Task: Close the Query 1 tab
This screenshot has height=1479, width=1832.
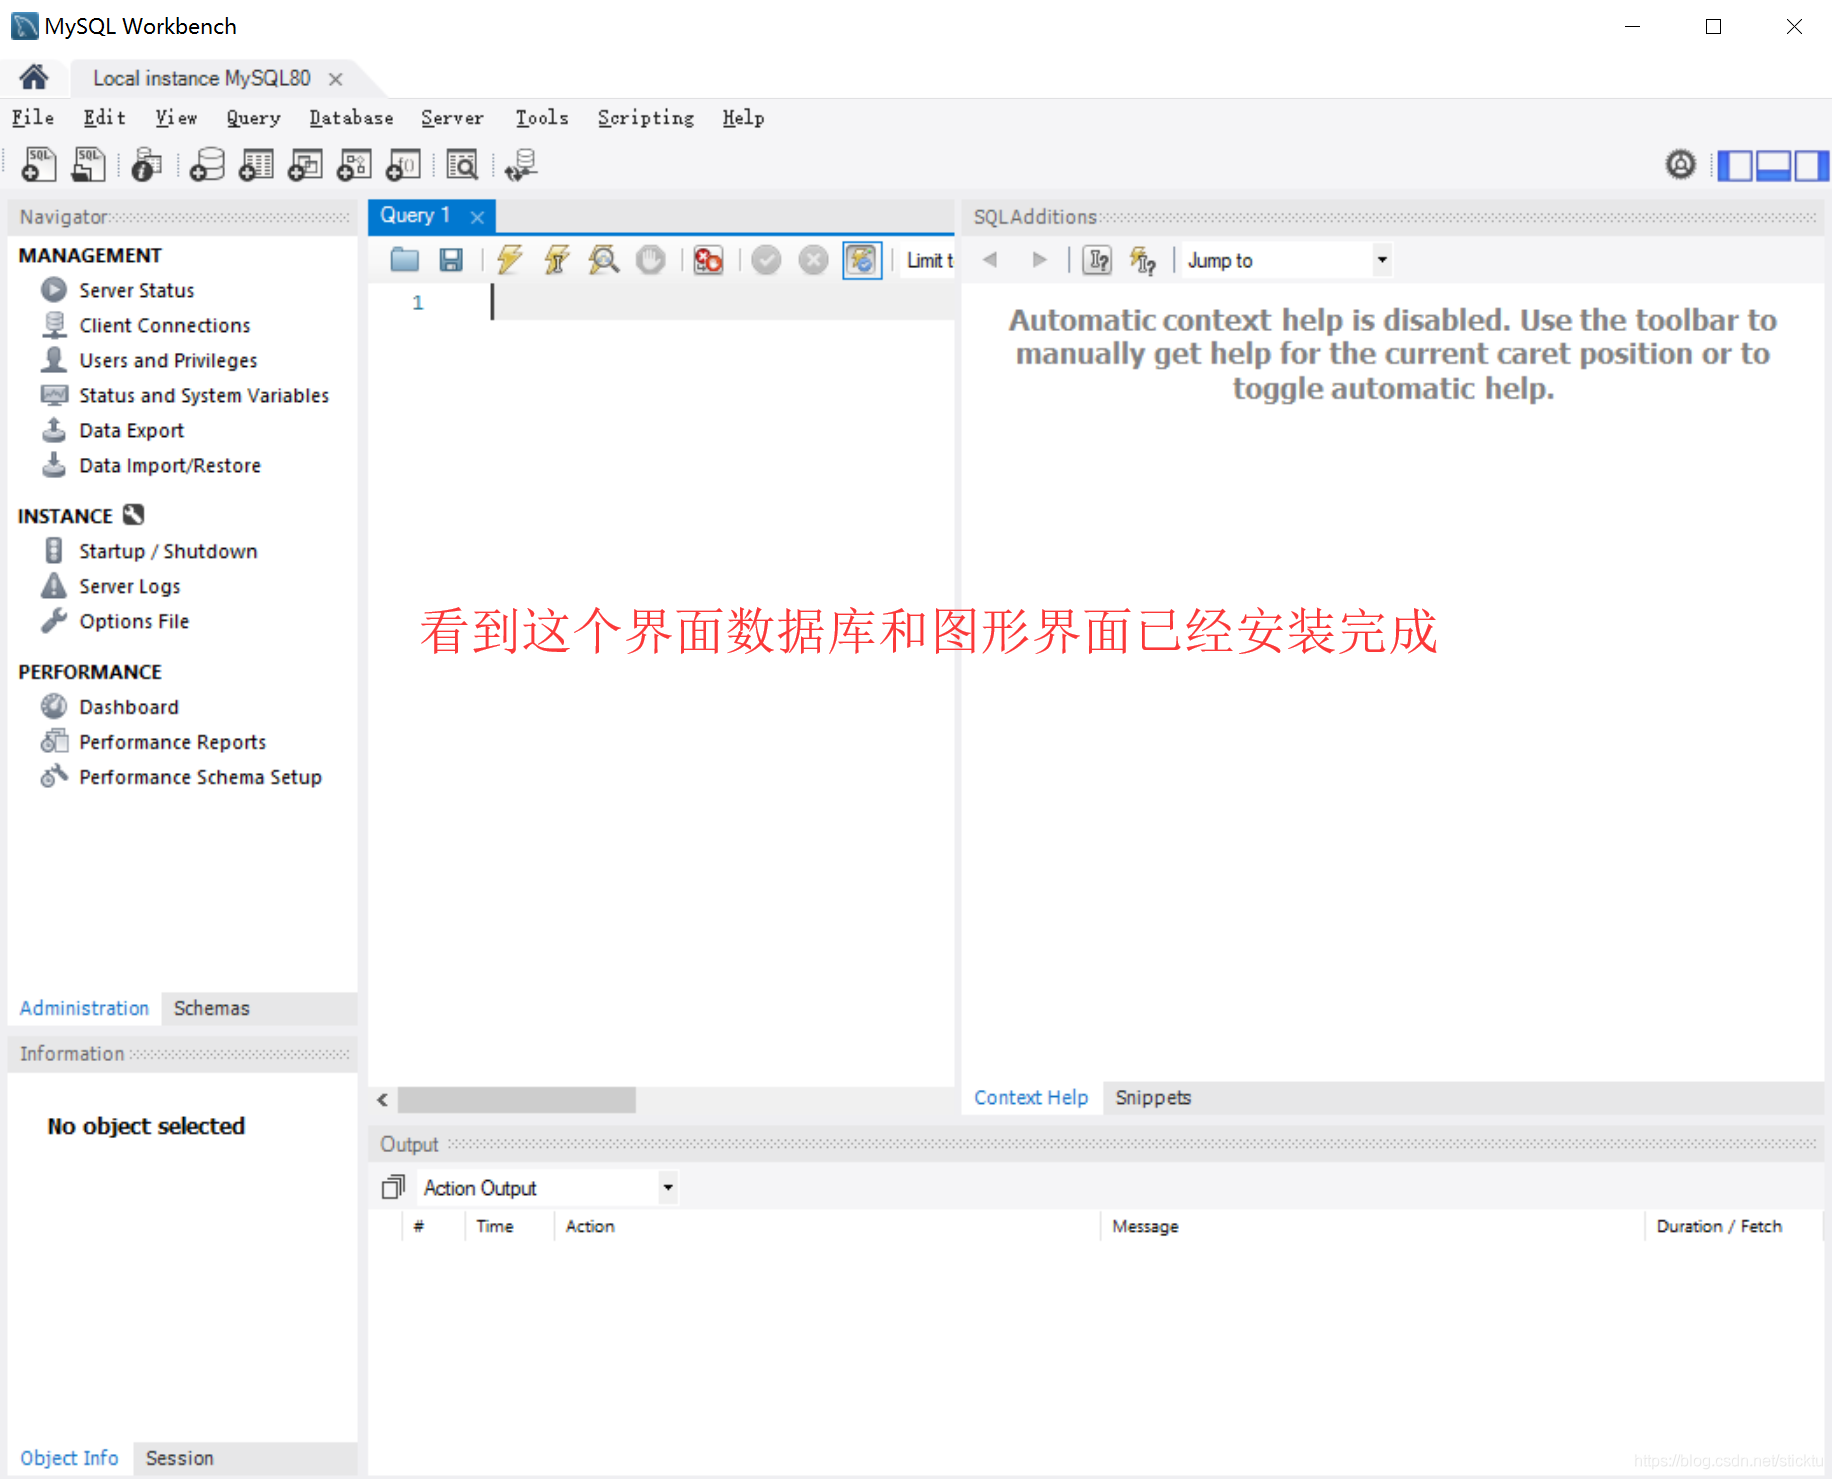Action: point(477,216)
